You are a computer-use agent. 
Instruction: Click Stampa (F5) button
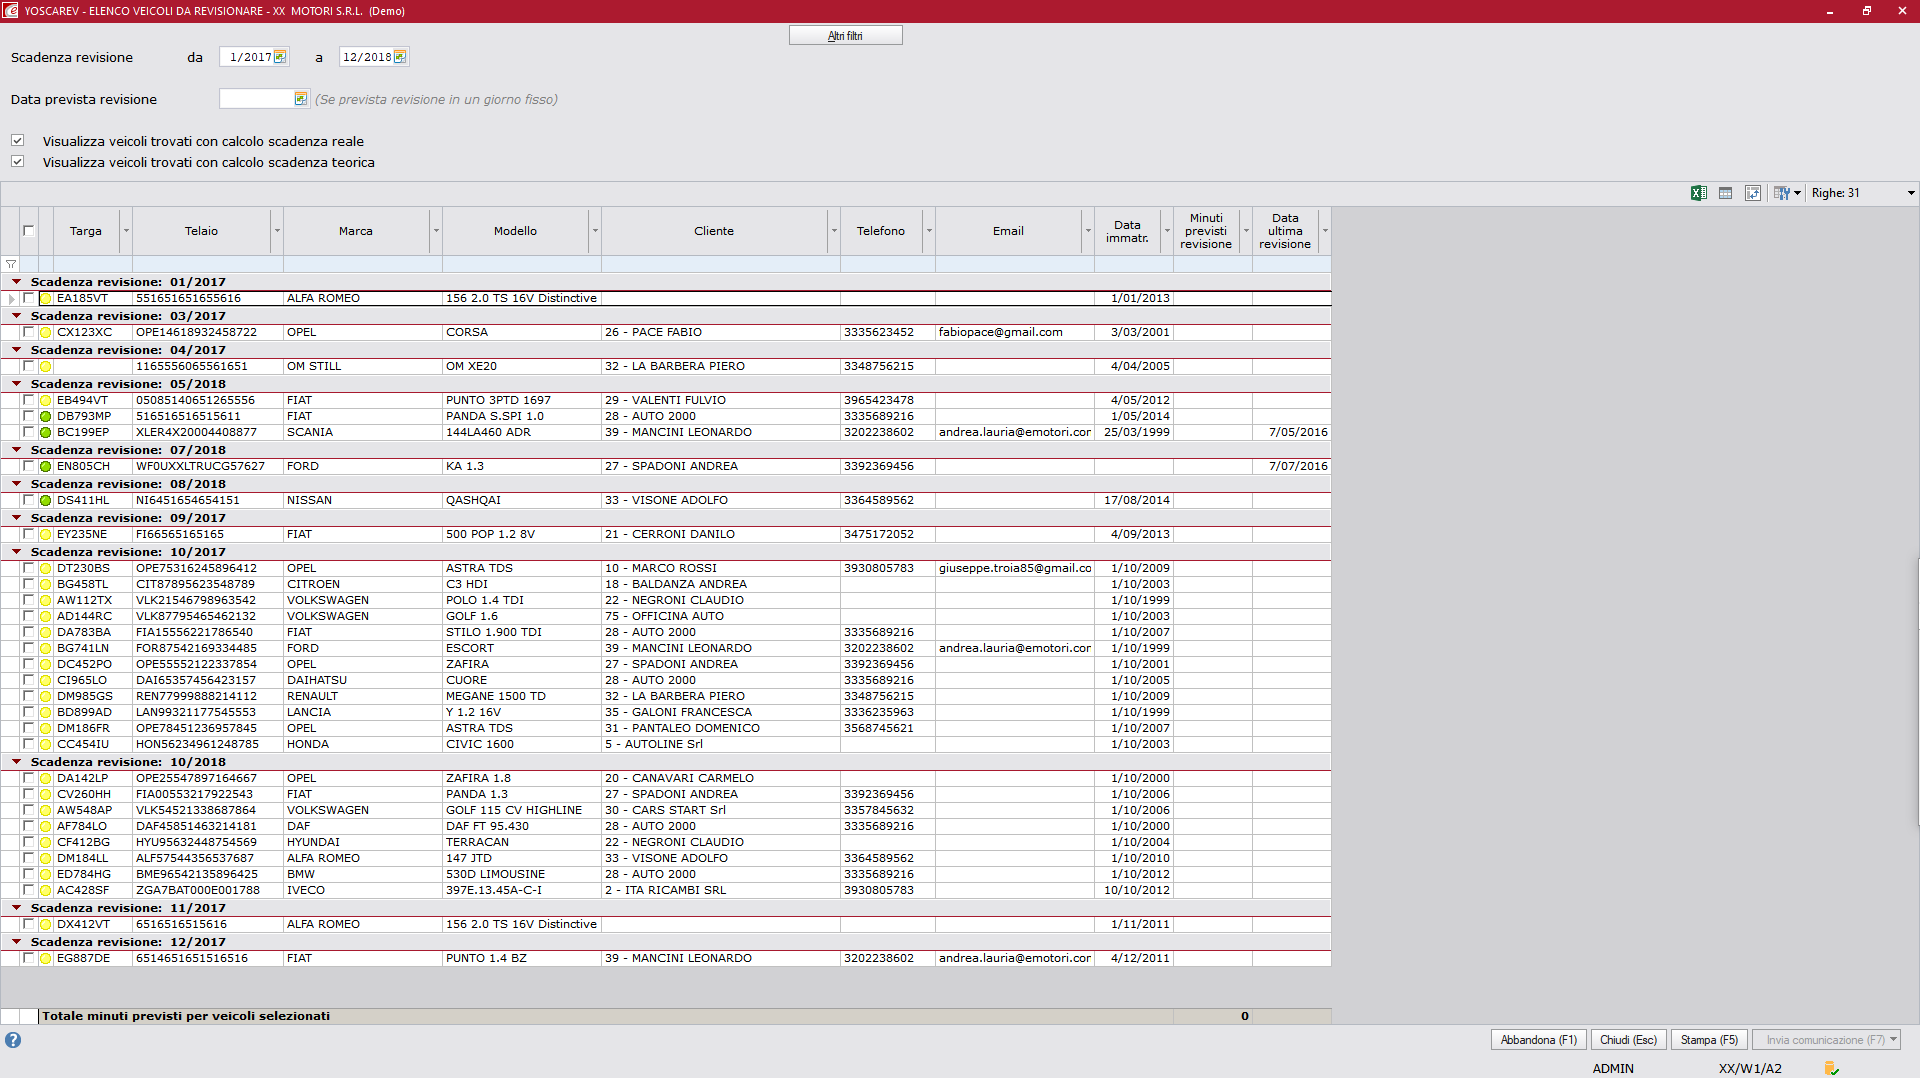coord(1709,1040)
